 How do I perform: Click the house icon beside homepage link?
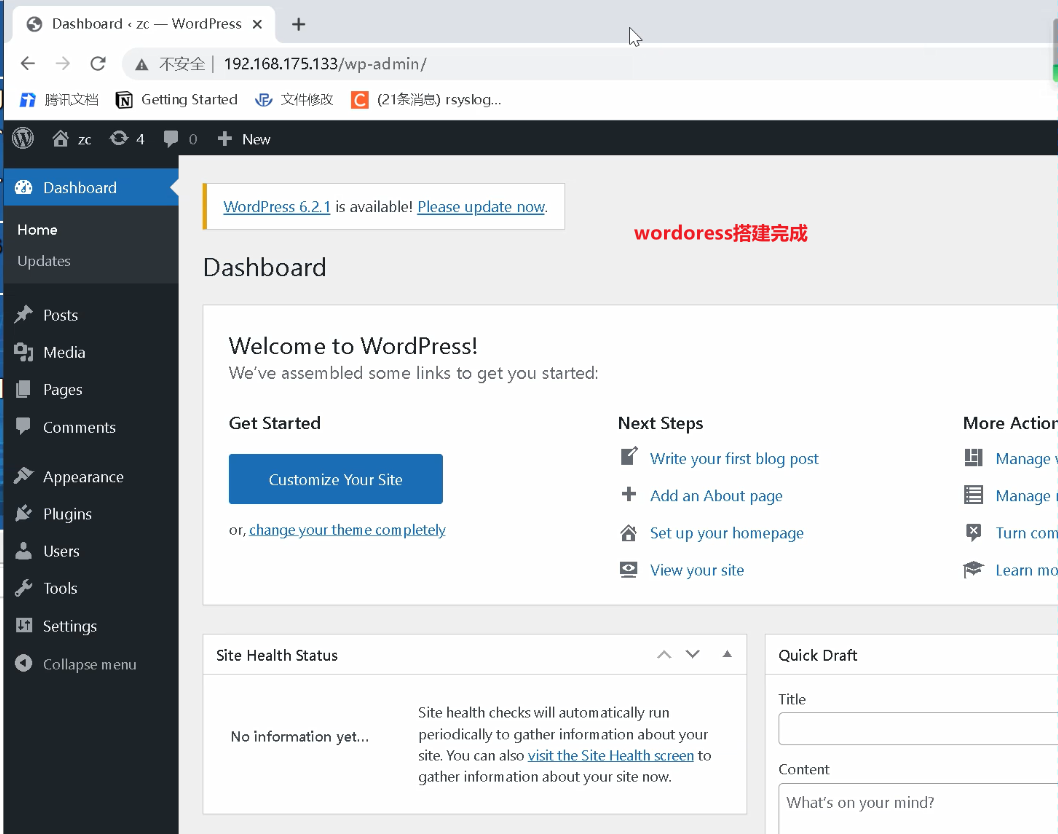(x=628, y=532)
